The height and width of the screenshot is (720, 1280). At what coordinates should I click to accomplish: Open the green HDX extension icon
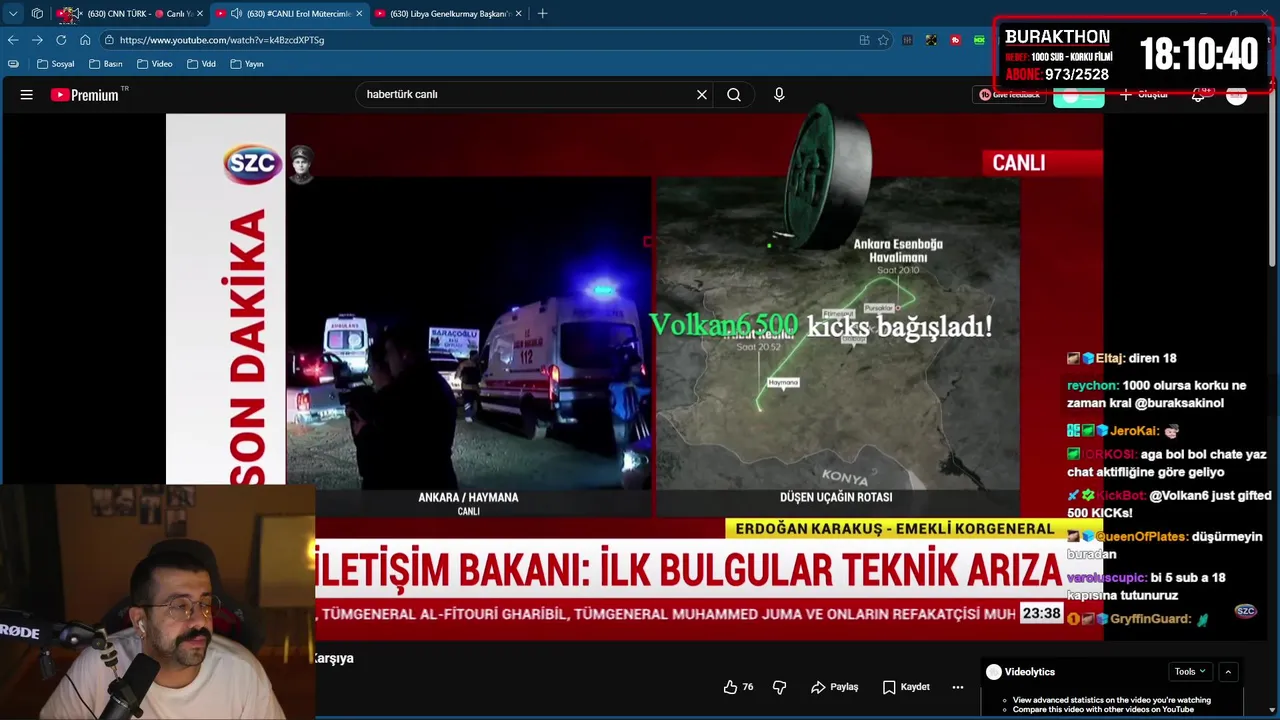[x=980, y=40]
